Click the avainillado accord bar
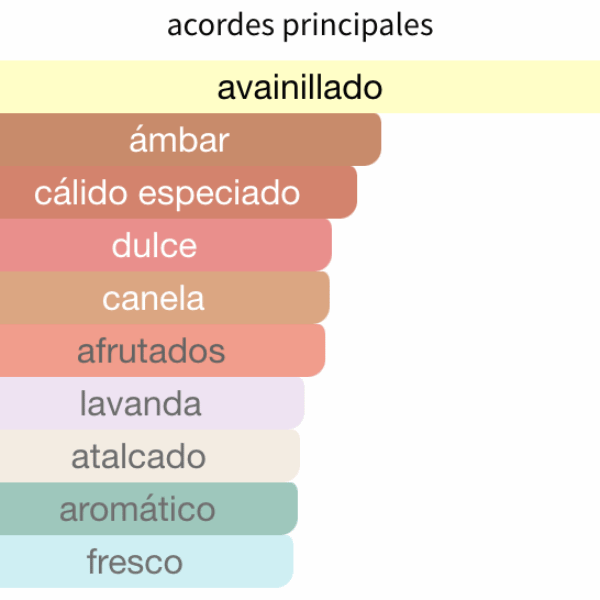This screenshot has width=600, height=600. pyautogui.click(x=300, y=87)
